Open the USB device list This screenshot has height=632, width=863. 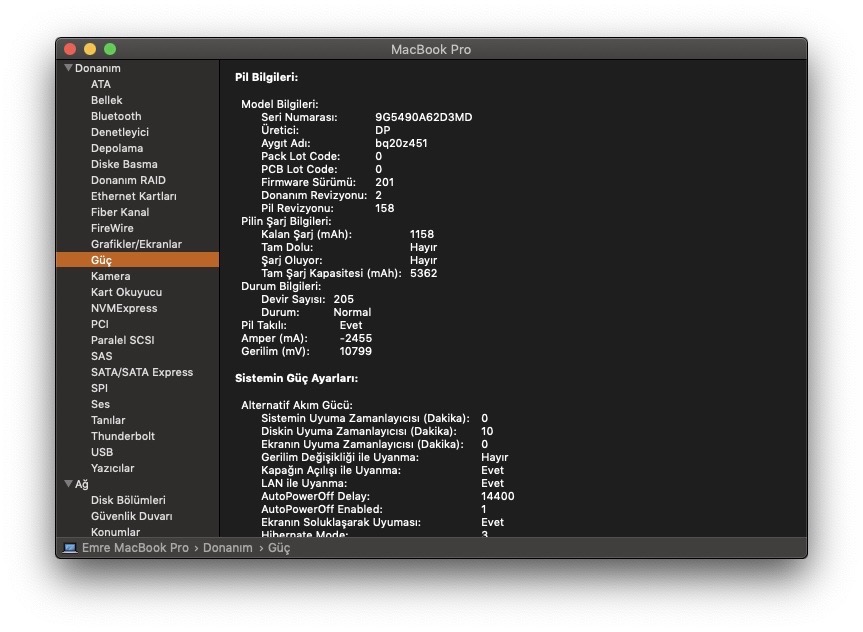102,452
